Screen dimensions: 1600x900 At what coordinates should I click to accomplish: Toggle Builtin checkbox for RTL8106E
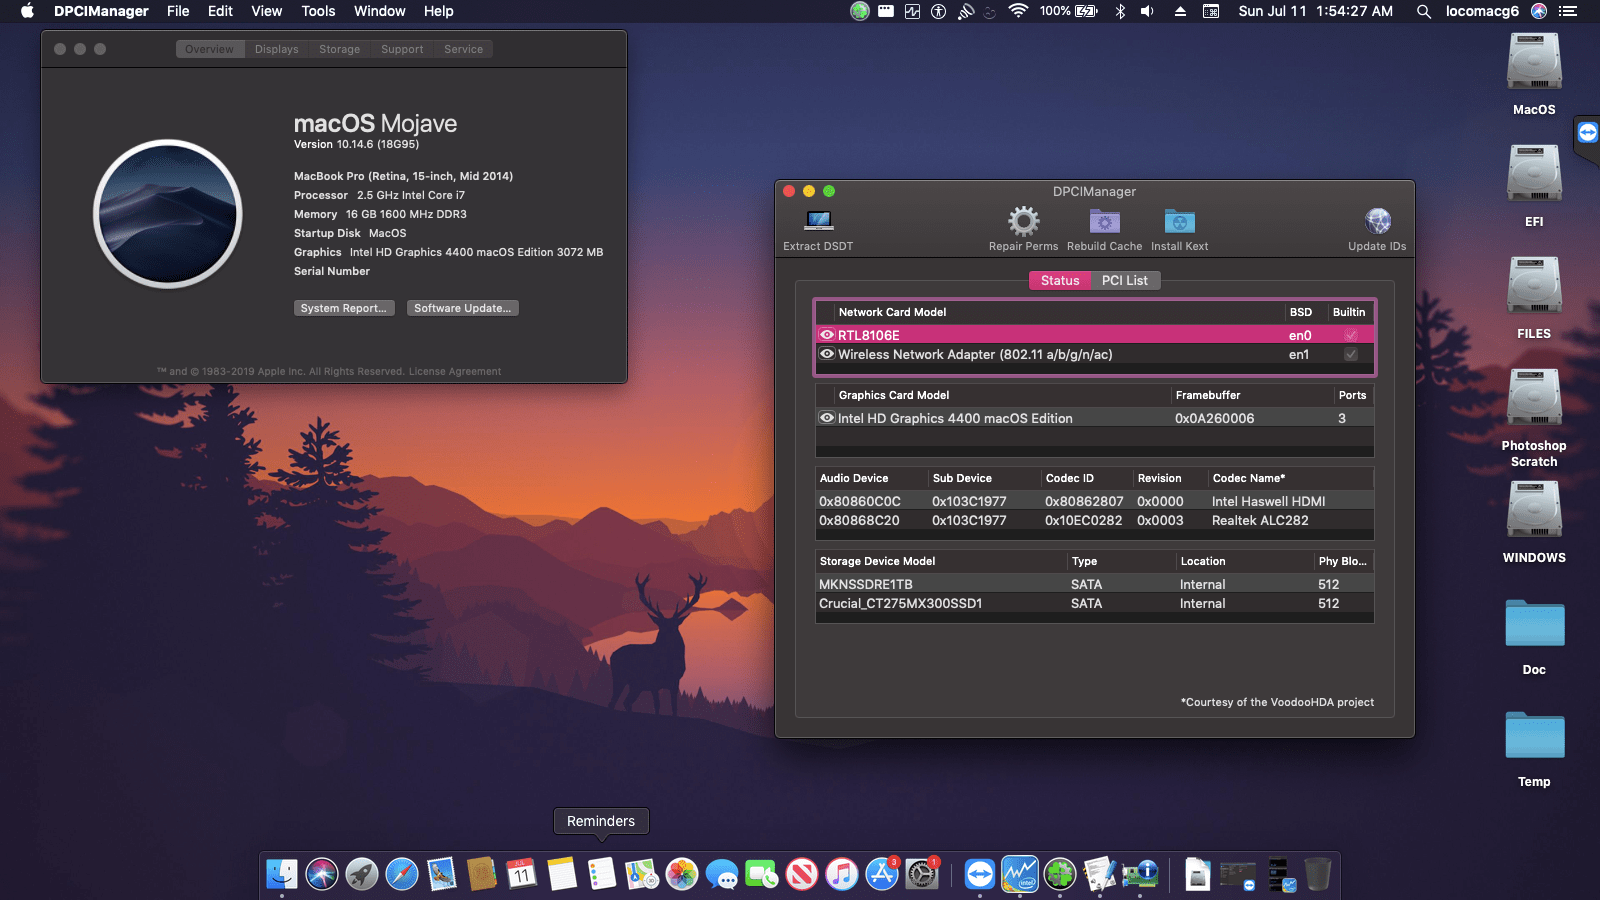pyautogui.click(x=1351, y=335)
